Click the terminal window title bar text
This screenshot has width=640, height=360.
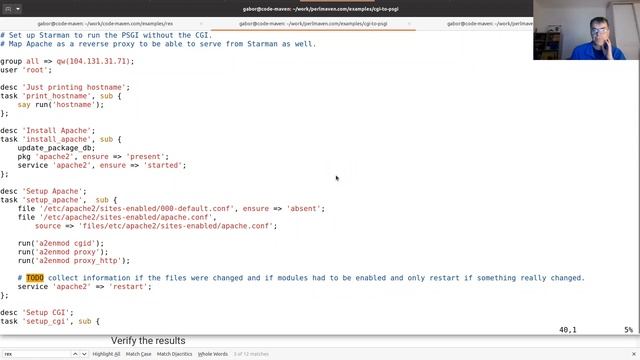click(x=320, y=9)
